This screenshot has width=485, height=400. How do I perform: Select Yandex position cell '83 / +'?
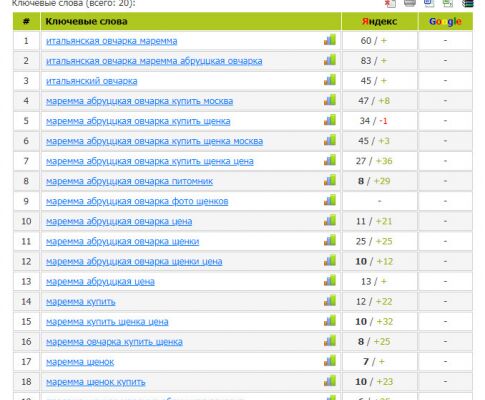[380, 61]
